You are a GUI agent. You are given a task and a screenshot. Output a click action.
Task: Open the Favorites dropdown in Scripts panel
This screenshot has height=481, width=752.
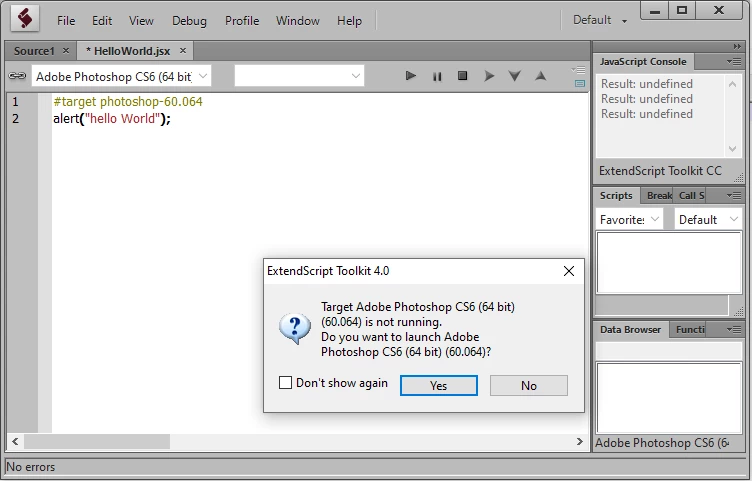[x=629, y=220]
